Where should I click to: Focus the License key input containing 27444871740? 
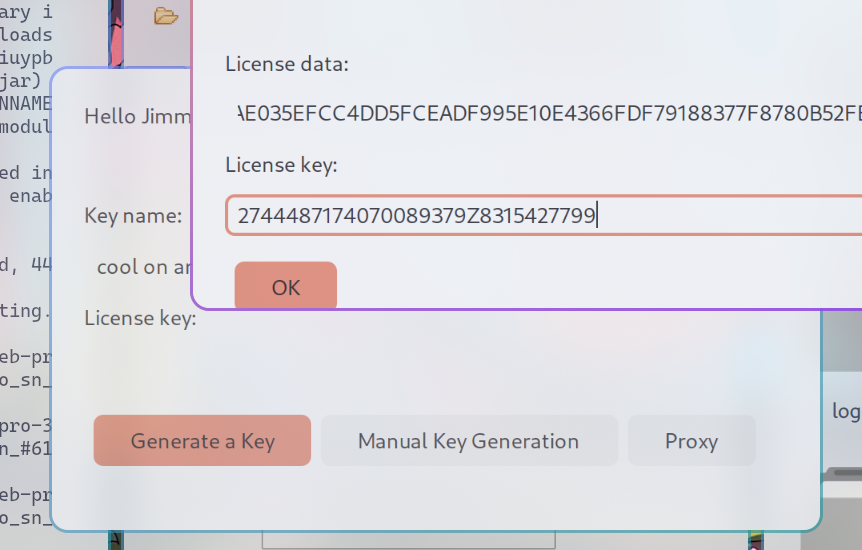(544, 215)
